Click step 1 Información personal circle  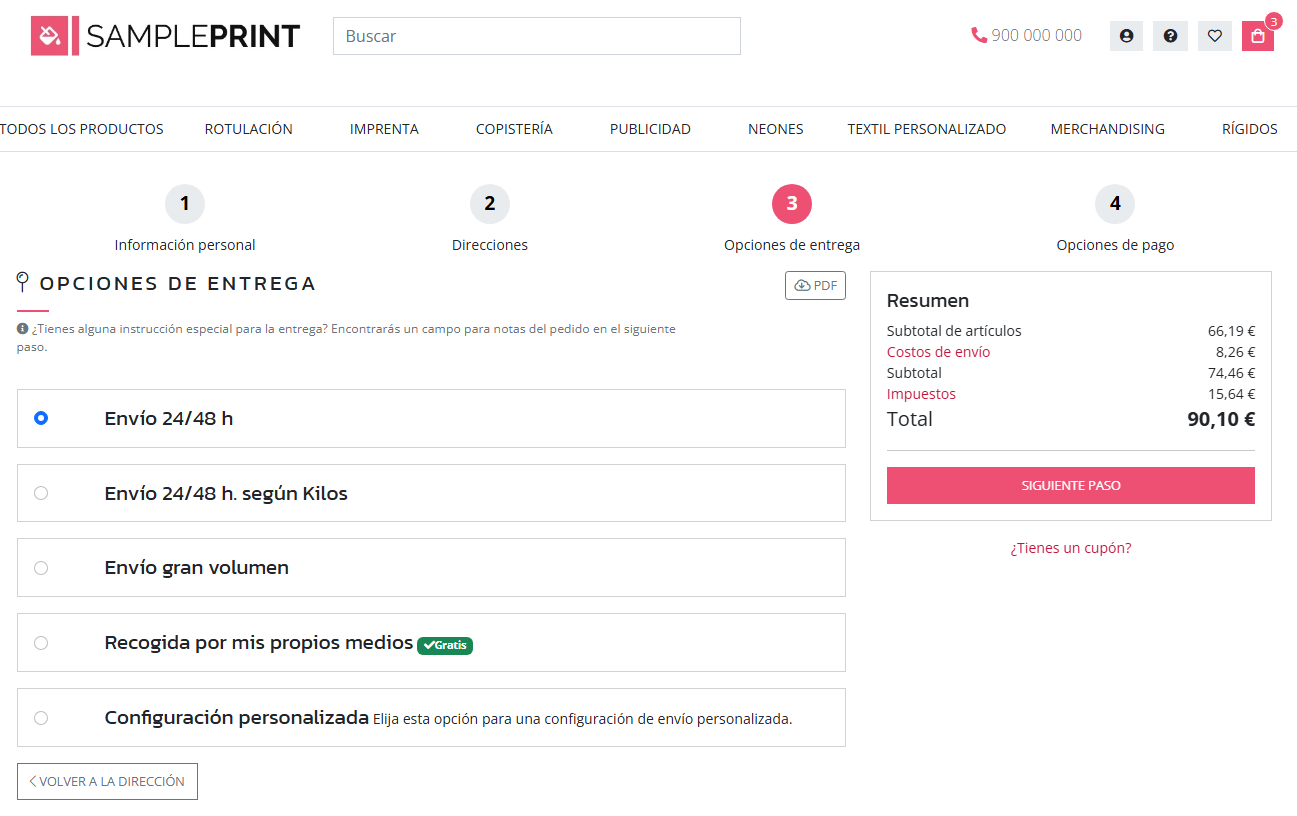click(185, 204)
